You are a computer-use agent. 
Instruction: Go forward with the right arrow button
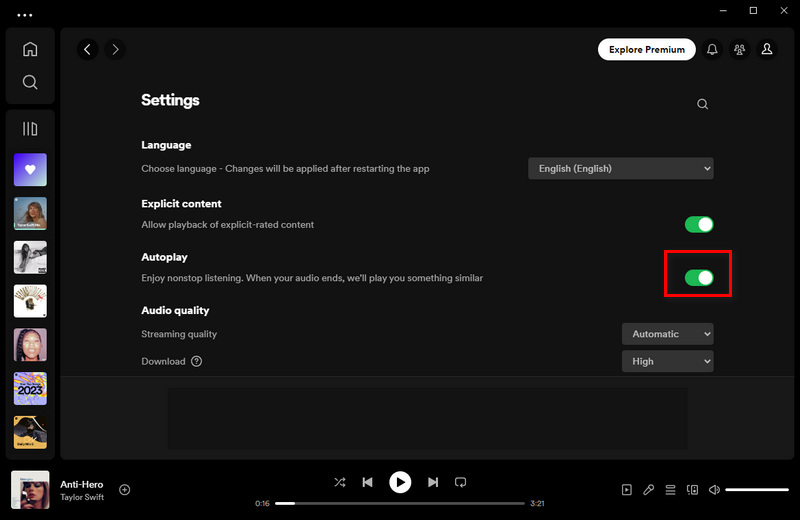(115, 49)
